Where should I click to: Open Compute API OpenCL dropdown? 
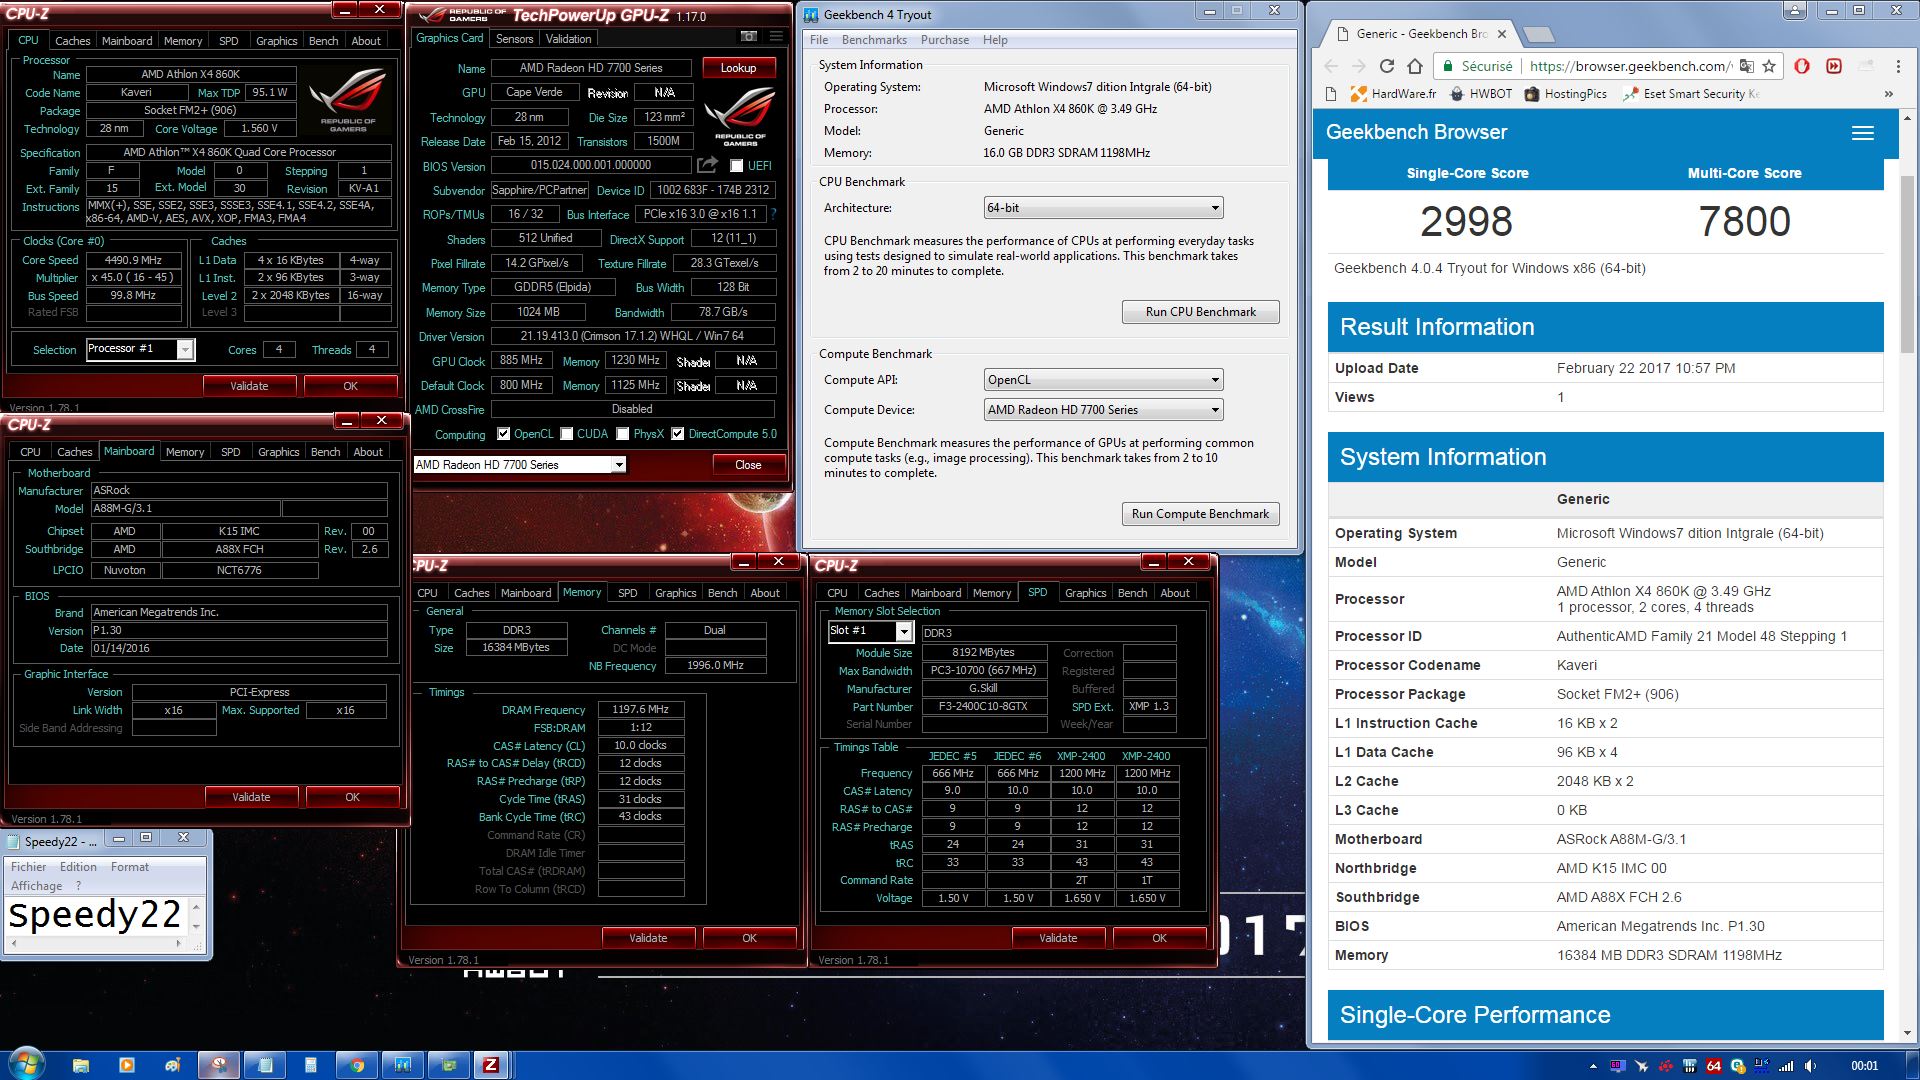(1104, 380)
